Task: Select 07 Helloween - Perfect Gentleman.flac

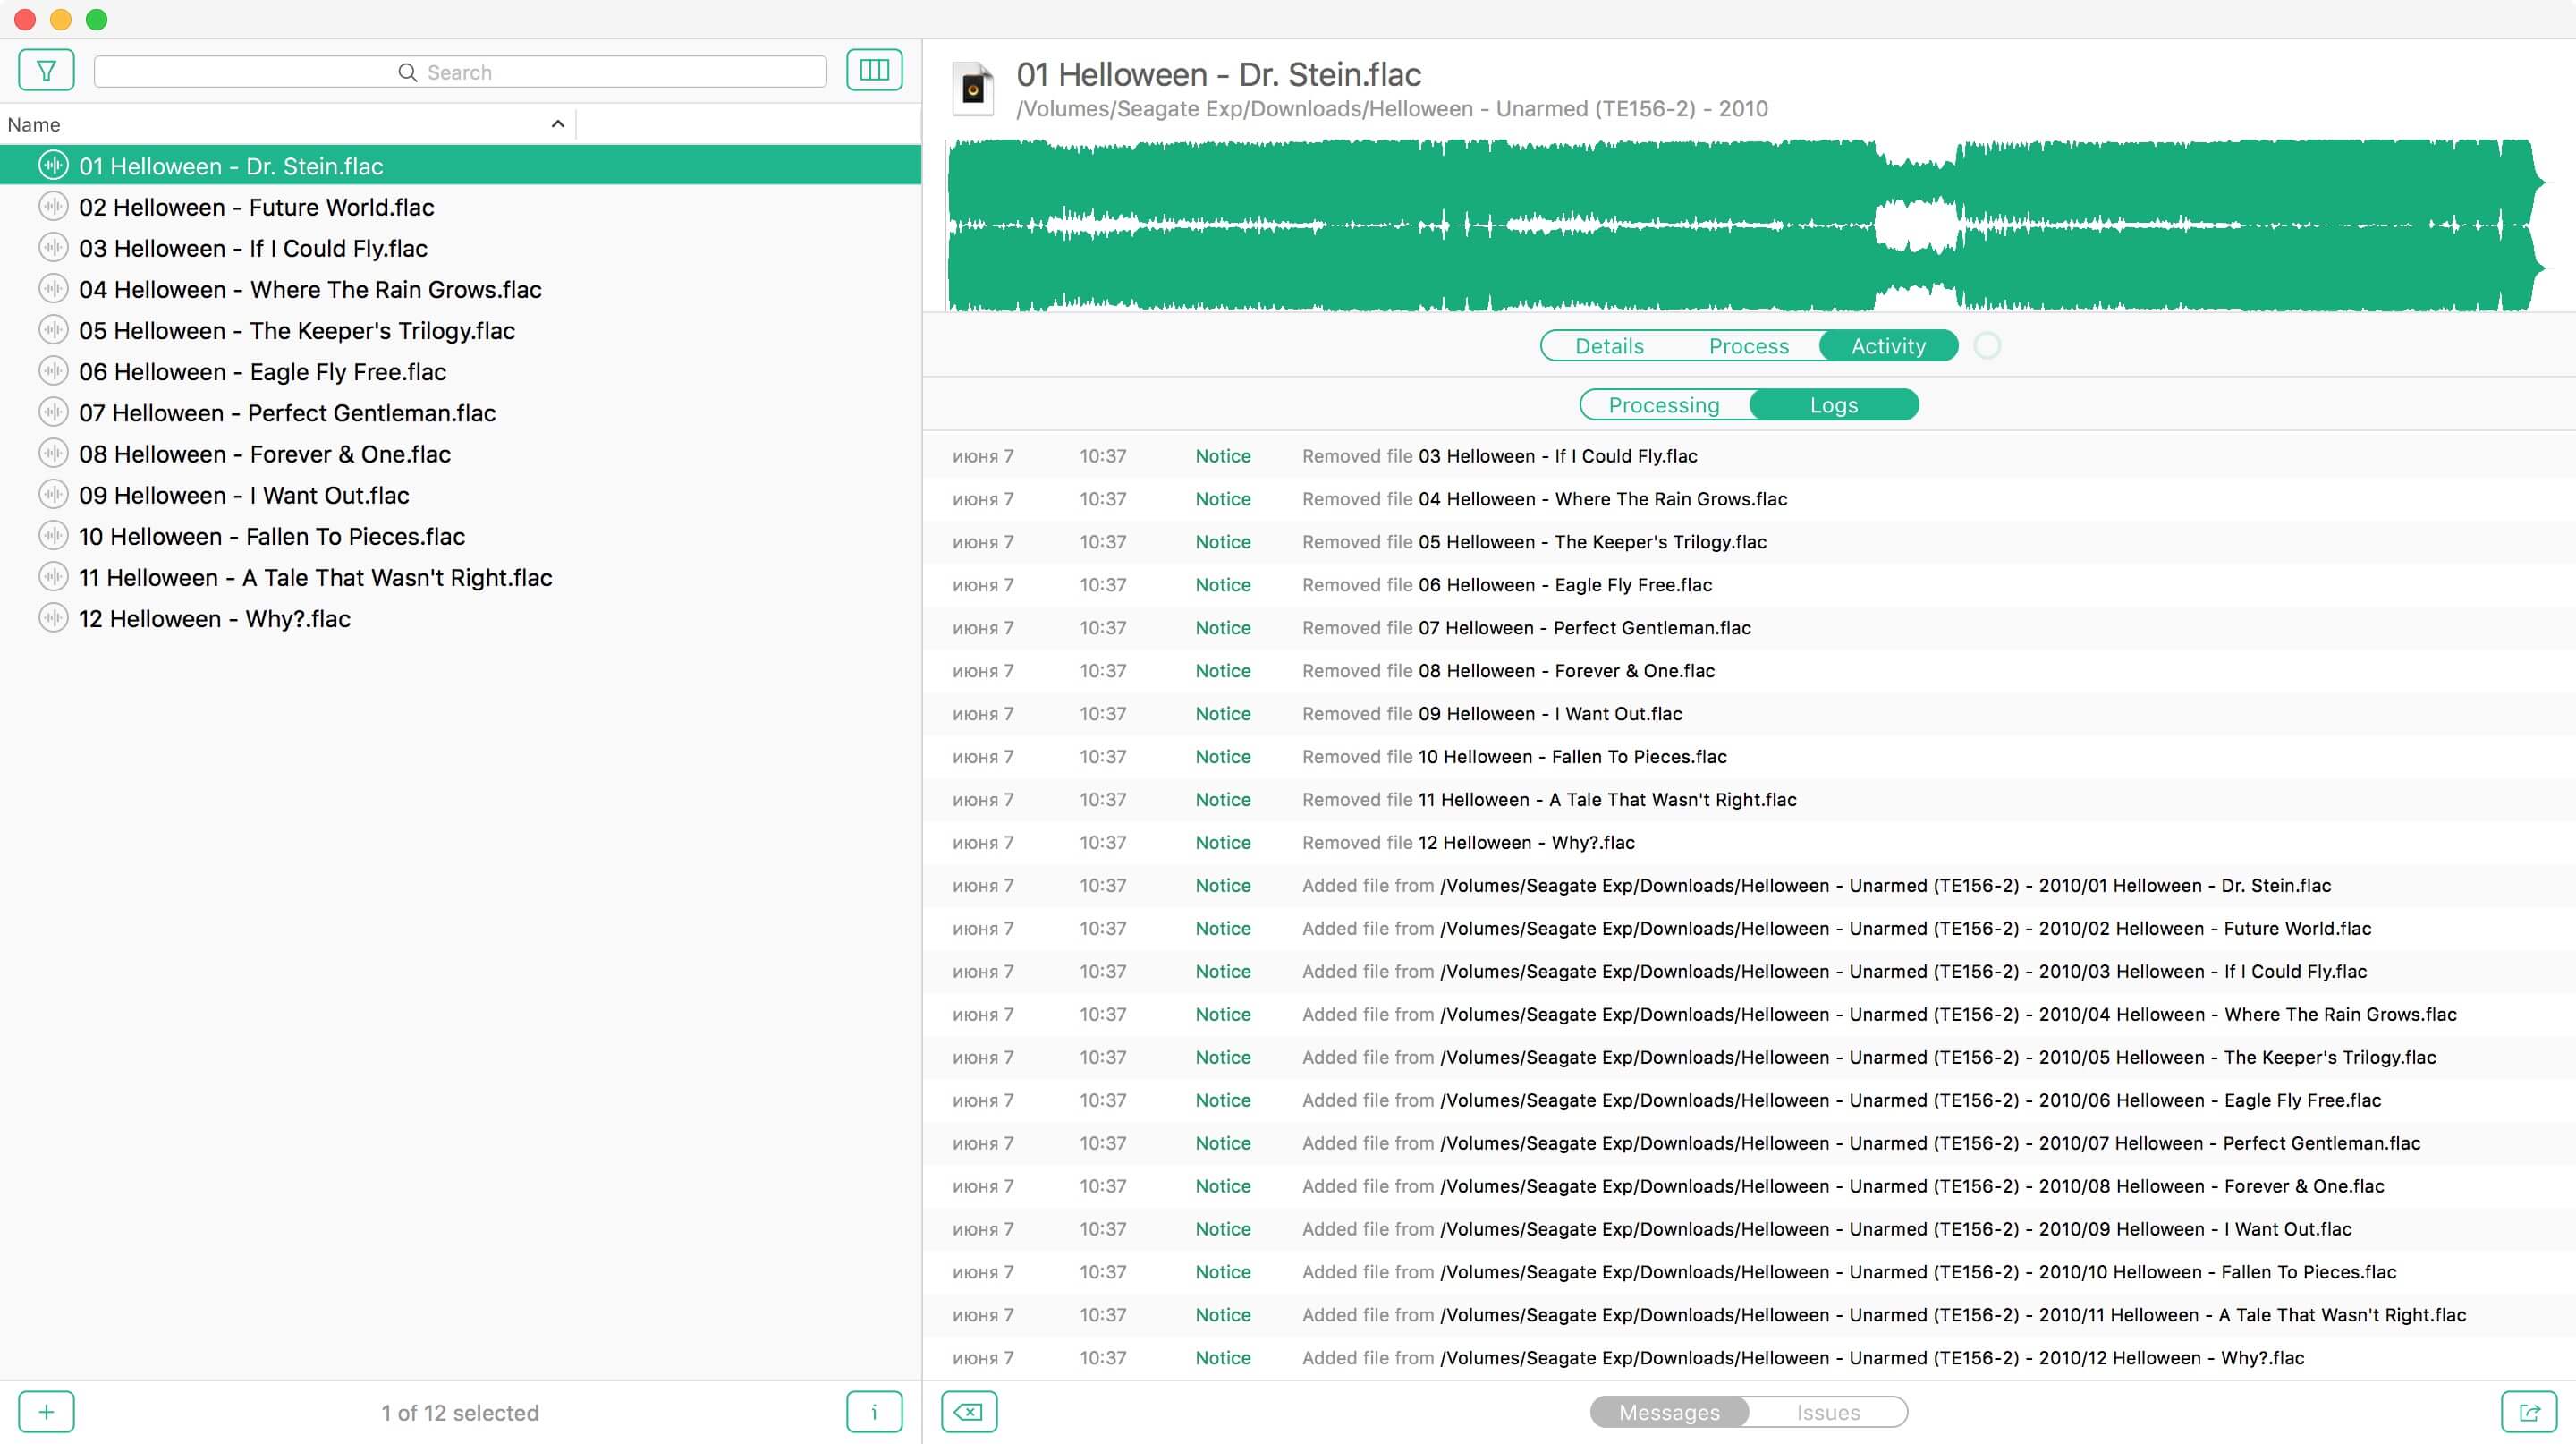Action: pos(460,412)
